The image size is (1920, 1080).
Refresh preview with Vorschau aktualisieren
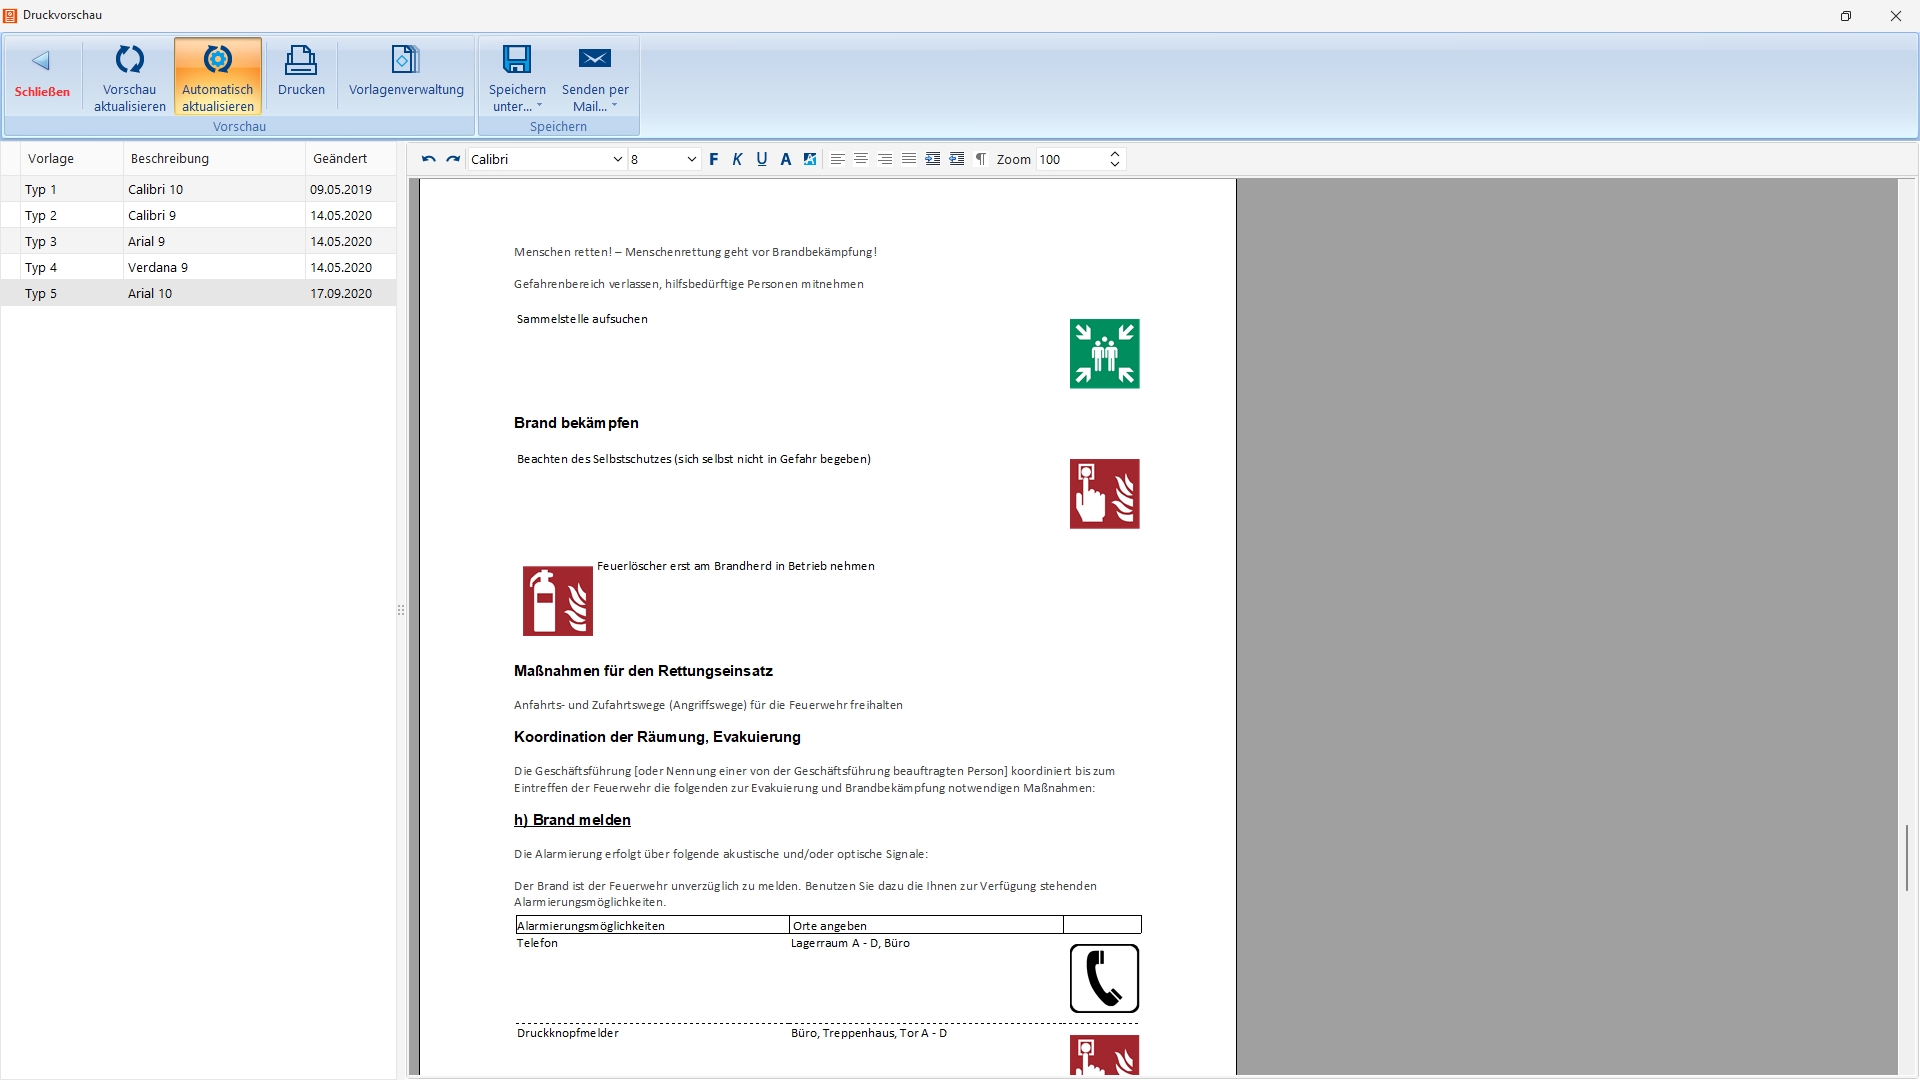pyautogui.click(x=130, y=77)
